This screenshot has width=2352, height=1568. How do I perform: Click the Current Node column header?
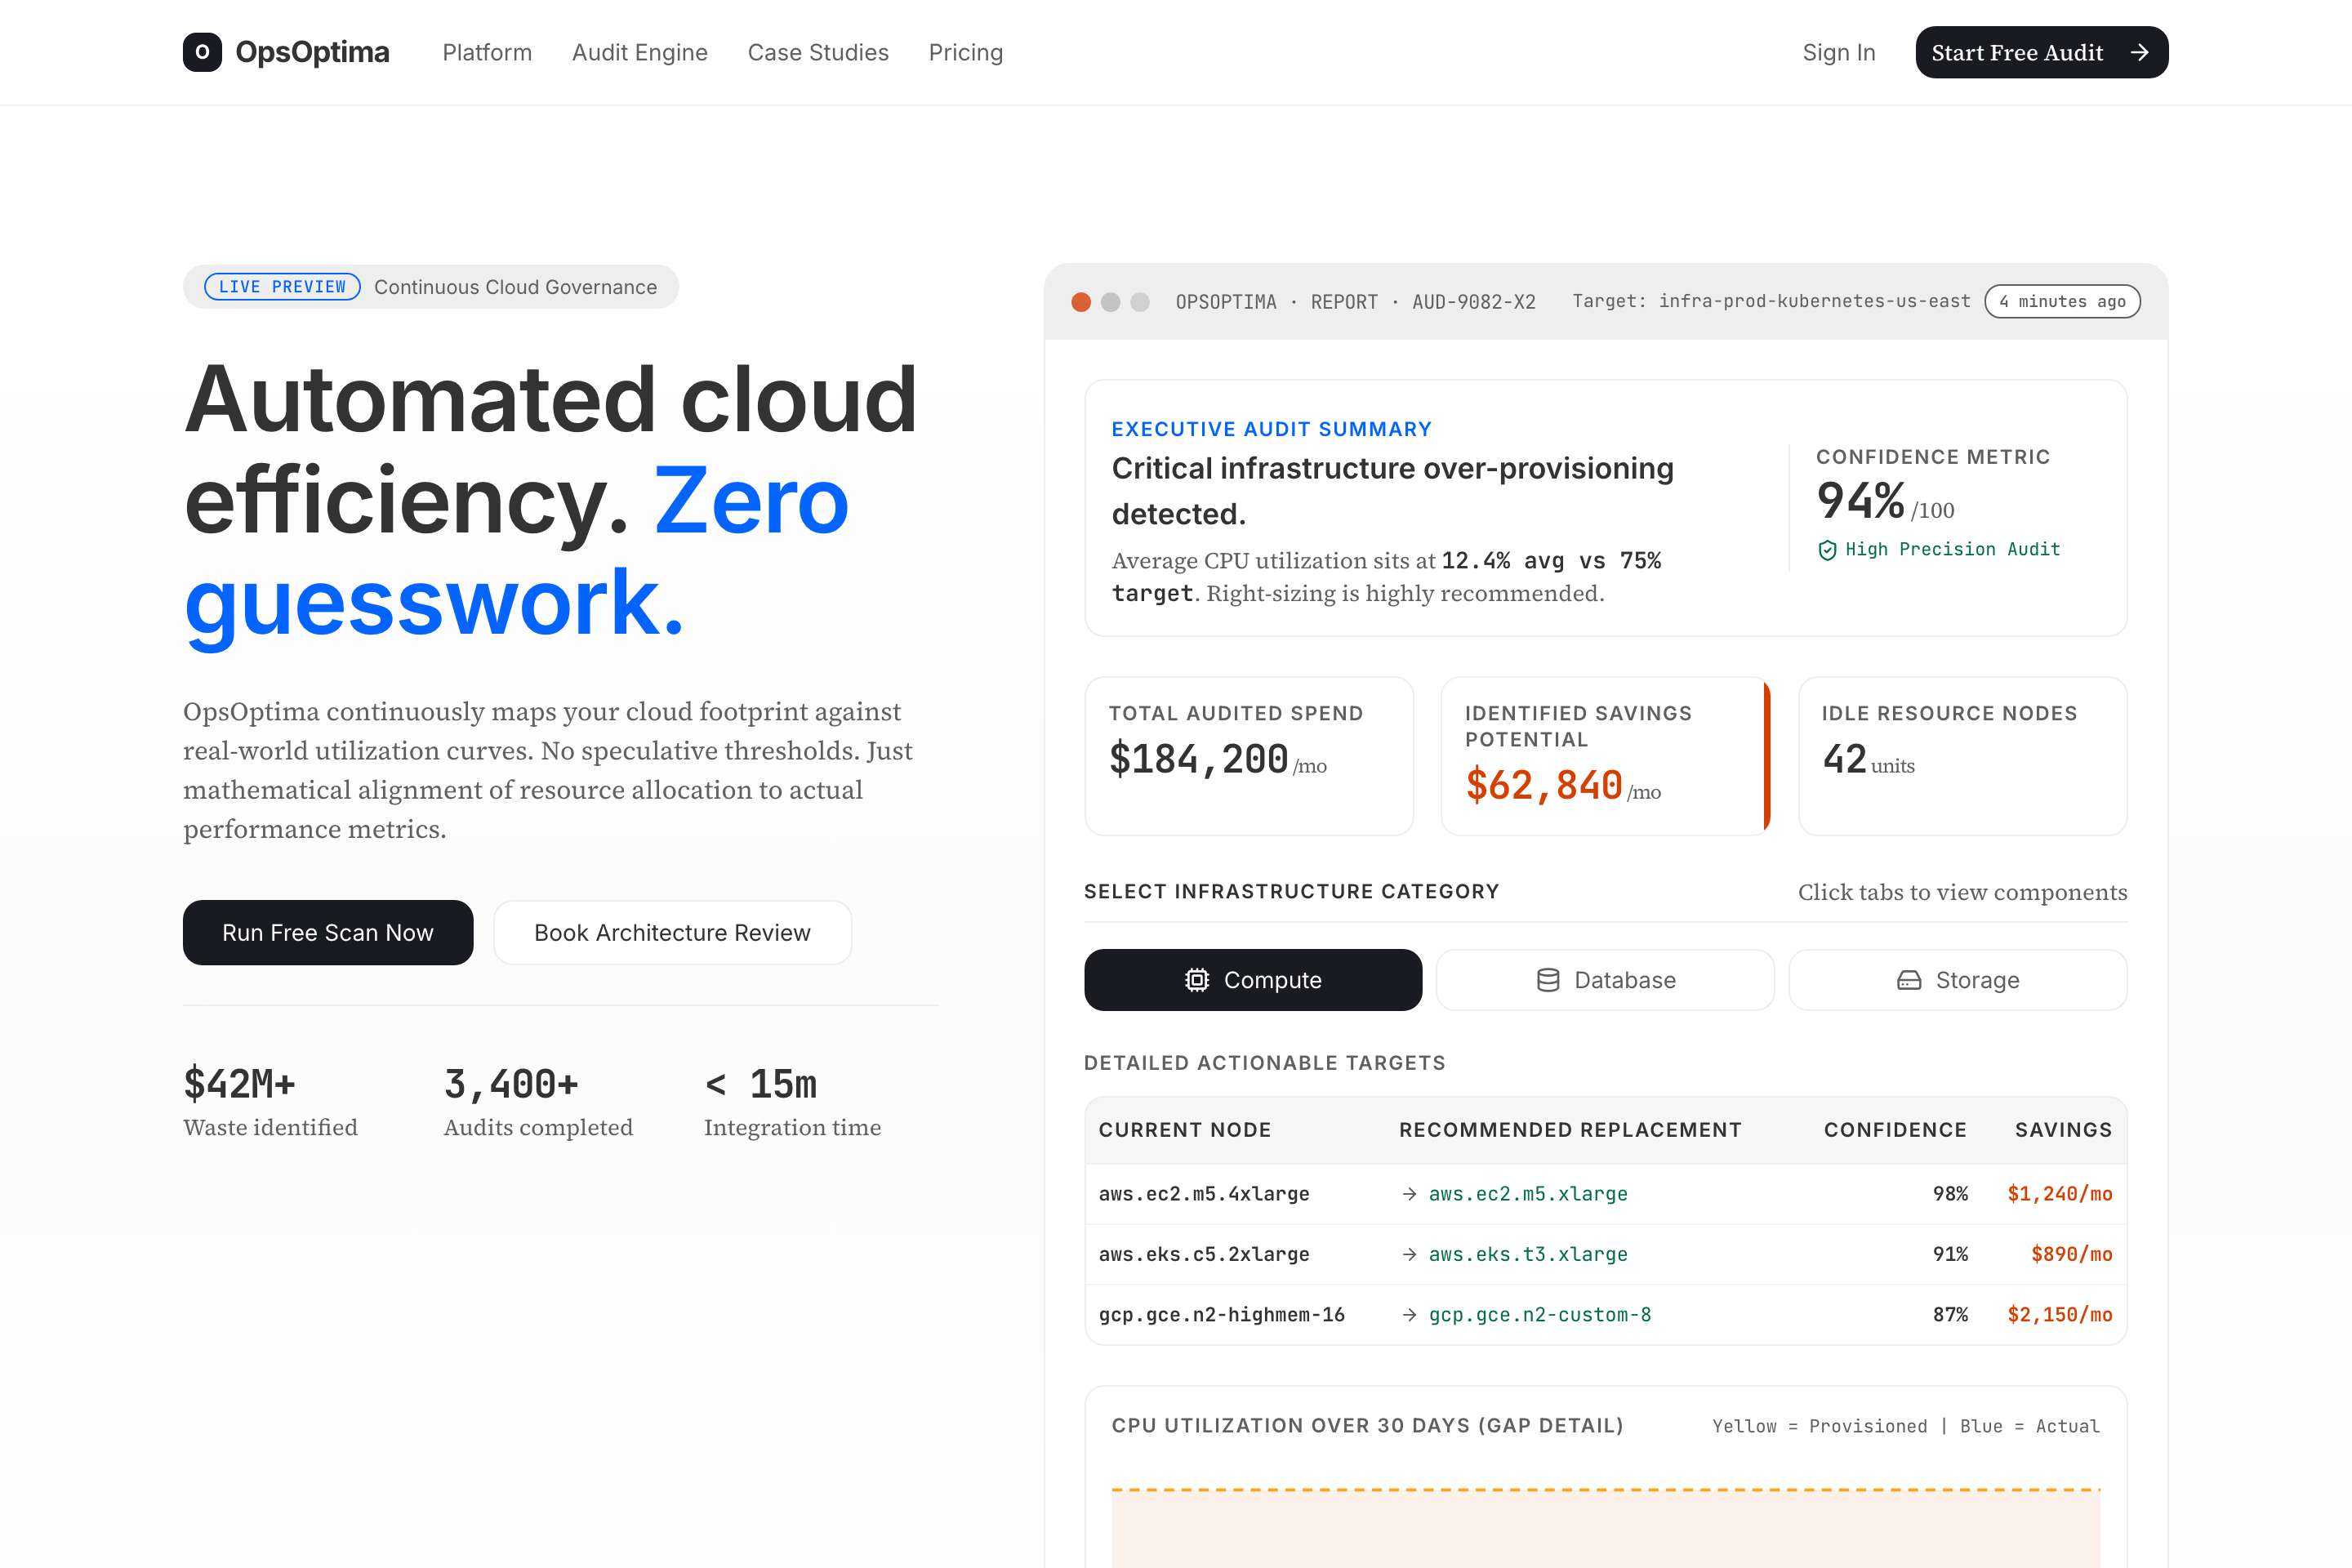pos(1185,1130)
